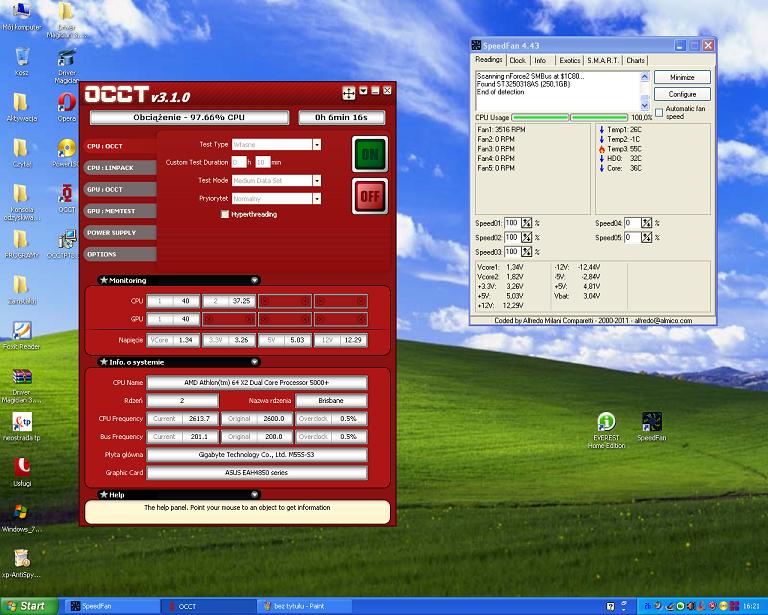Image resolution: width=768 pixels, height=615 pixels.
Task: Adjust the Speed01 spinner in SpeedFan
Action: coord(527,223)
